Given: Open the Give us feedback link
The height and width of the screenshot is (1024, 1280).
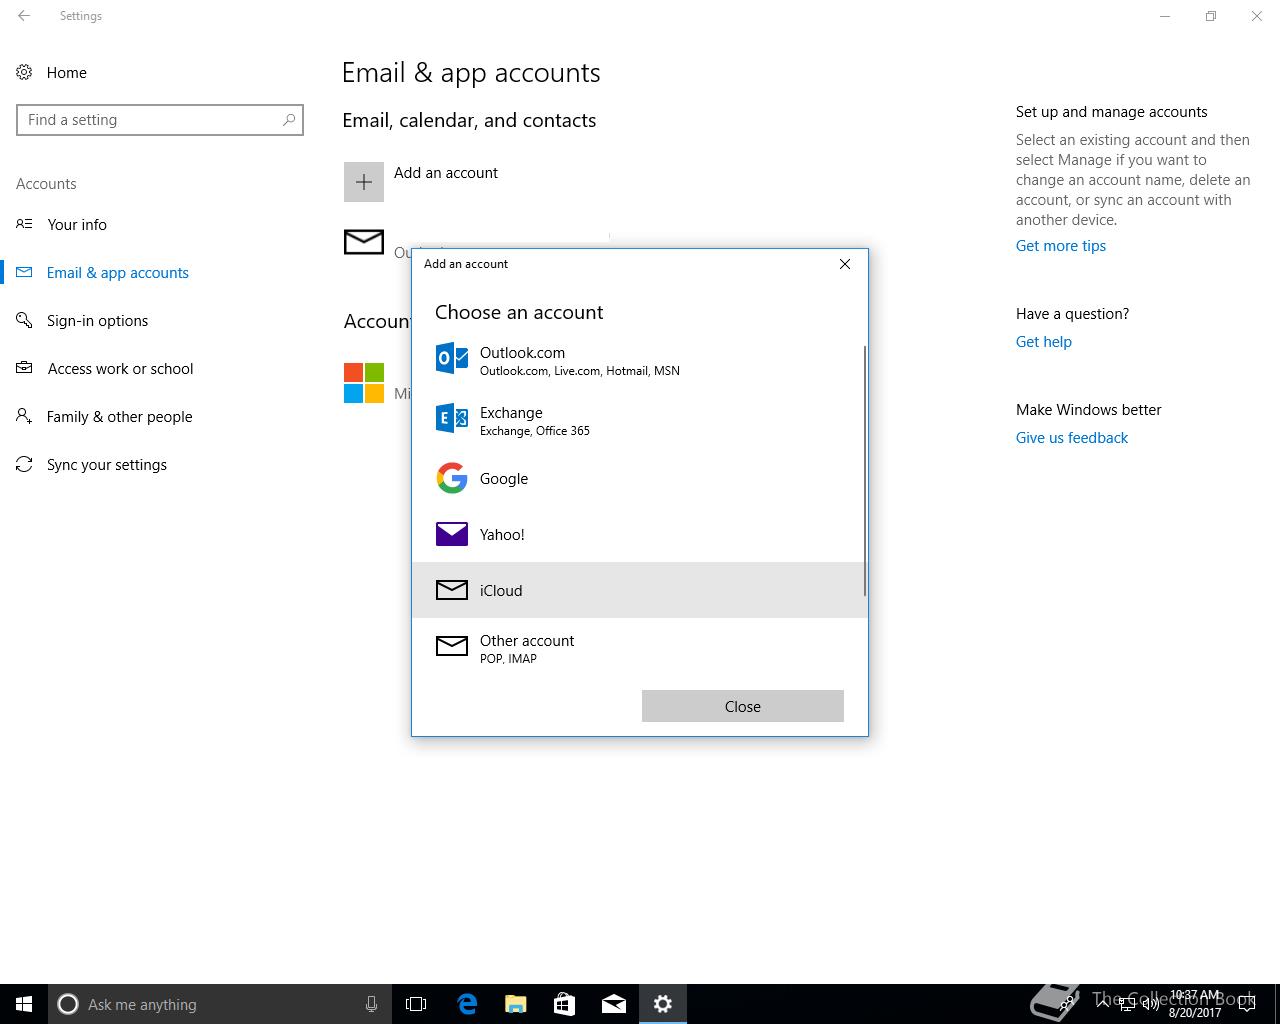Looking at the screenshot, I should [1072, 438].
